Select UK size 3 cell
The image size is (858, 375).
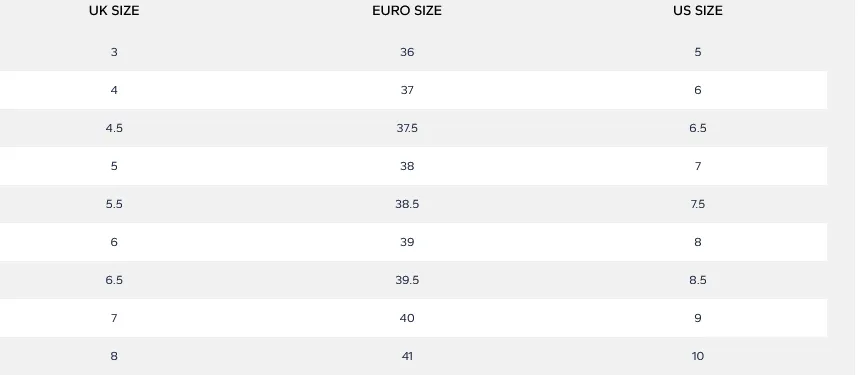coord(114,52)
